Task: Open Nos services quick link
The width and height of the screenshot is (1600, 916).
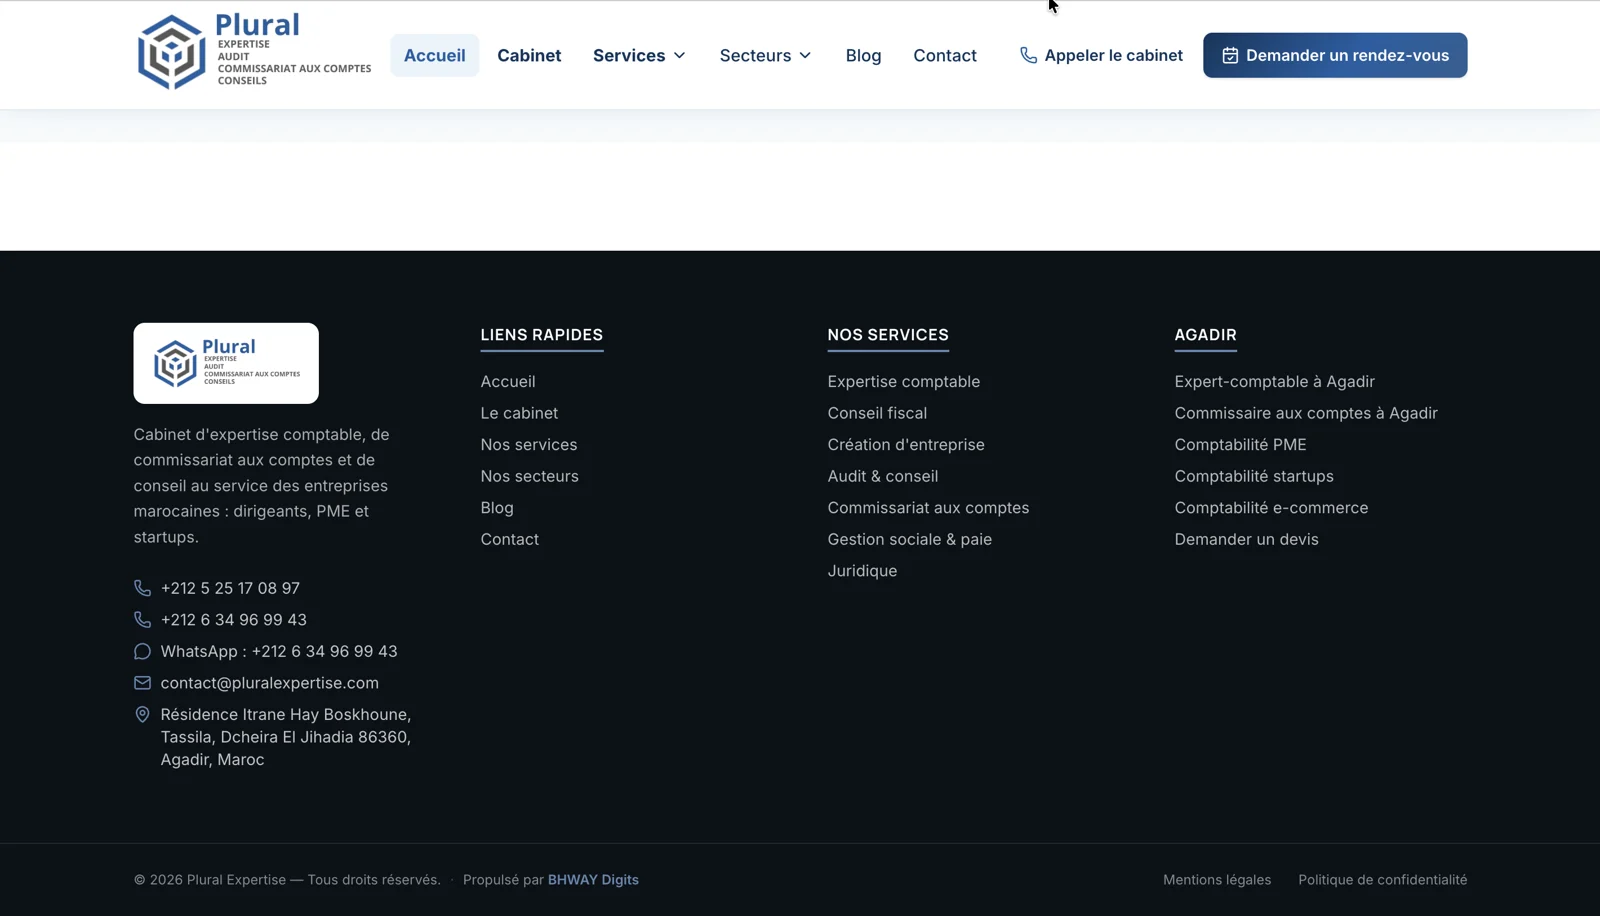Action: pyautogui.click(x=529, y=445)
